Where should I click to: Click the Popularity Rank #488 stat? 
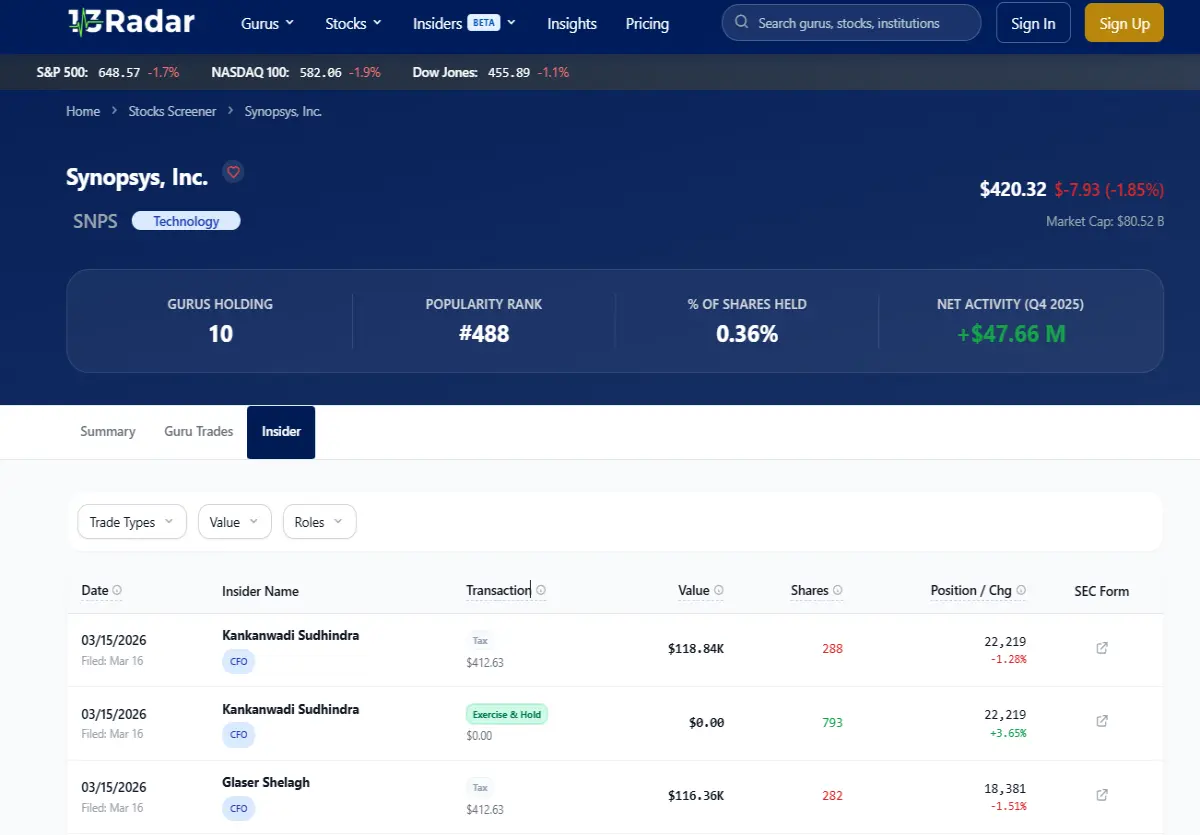point(484,321)
